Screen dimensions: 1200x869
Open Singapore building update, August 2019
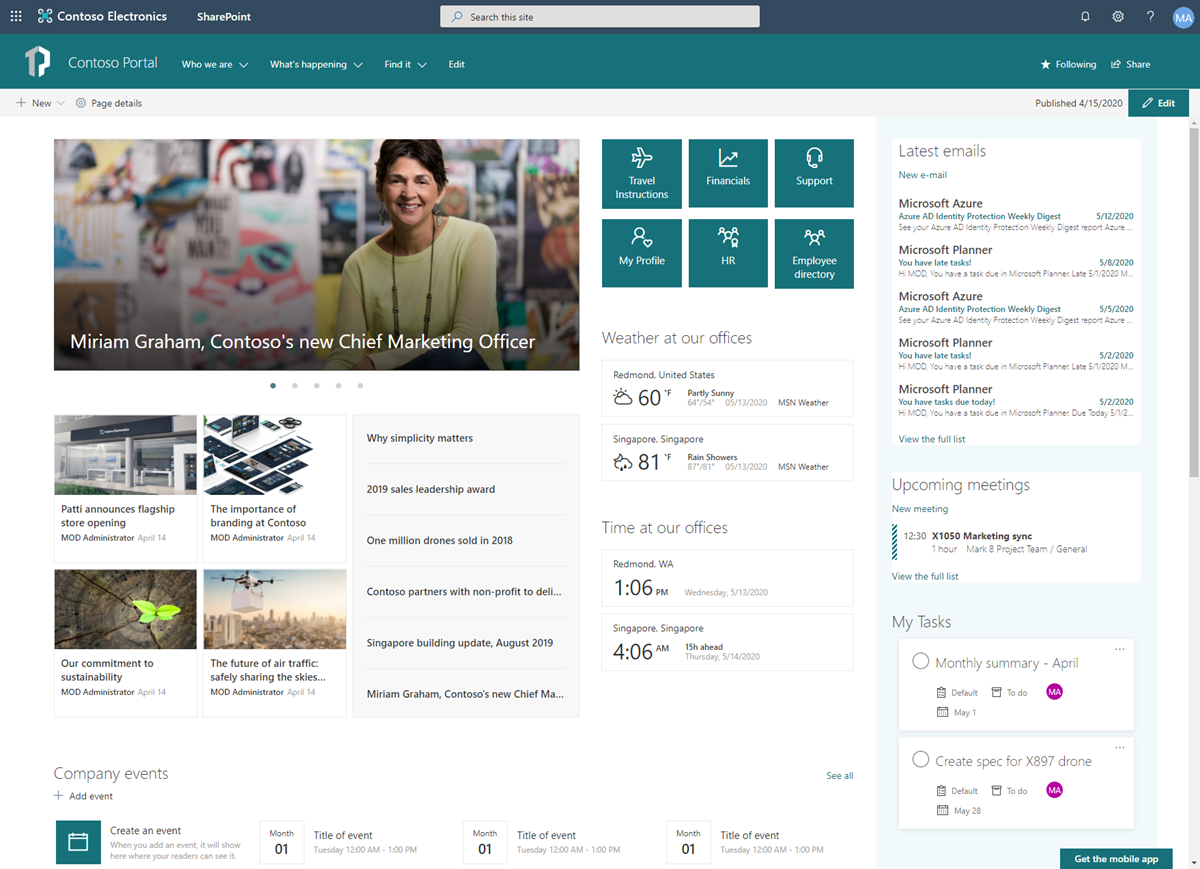pyautogui.click(x=460, y=643)
